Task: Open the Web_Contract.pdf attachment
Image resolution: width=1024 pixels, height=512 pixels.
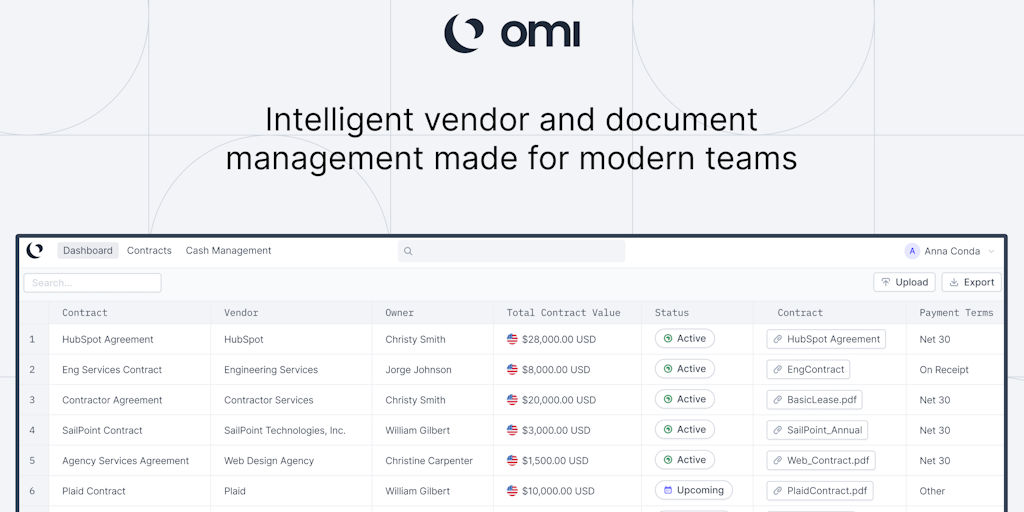Action: click(821, 460)
